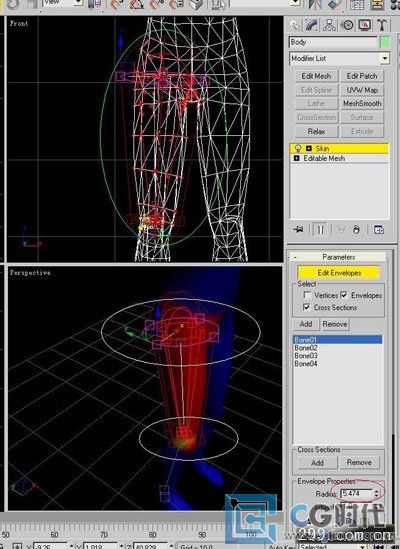Click the Radius value field

(x=356, y=493)
